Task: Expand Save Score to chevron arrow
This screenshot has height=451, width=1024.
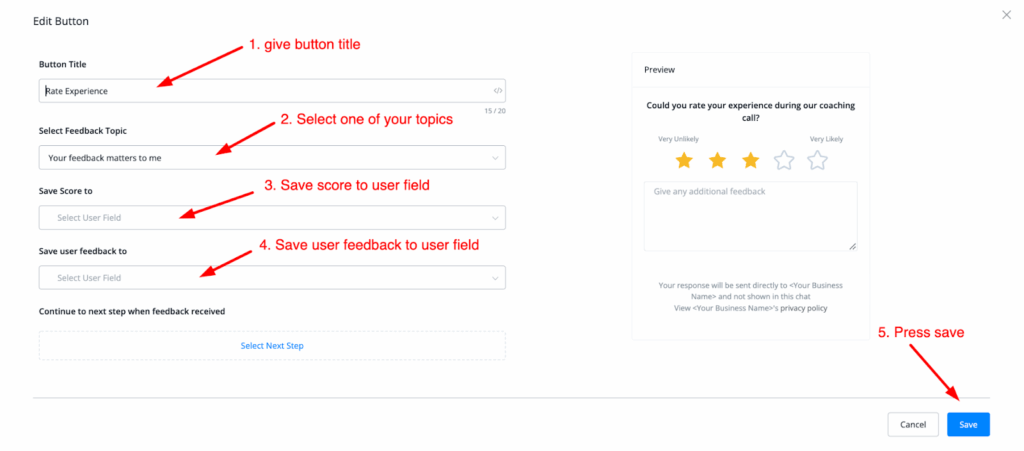Action: 496,218
